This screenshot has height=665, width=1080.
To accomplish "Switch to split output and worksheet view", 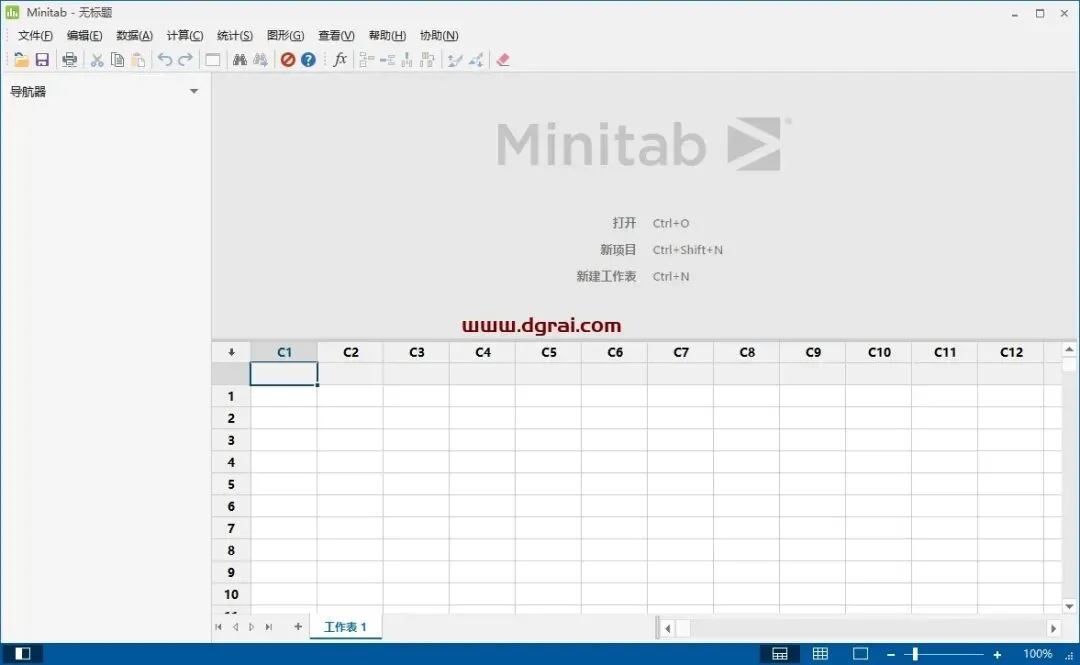I will click(x=780, y=653).
